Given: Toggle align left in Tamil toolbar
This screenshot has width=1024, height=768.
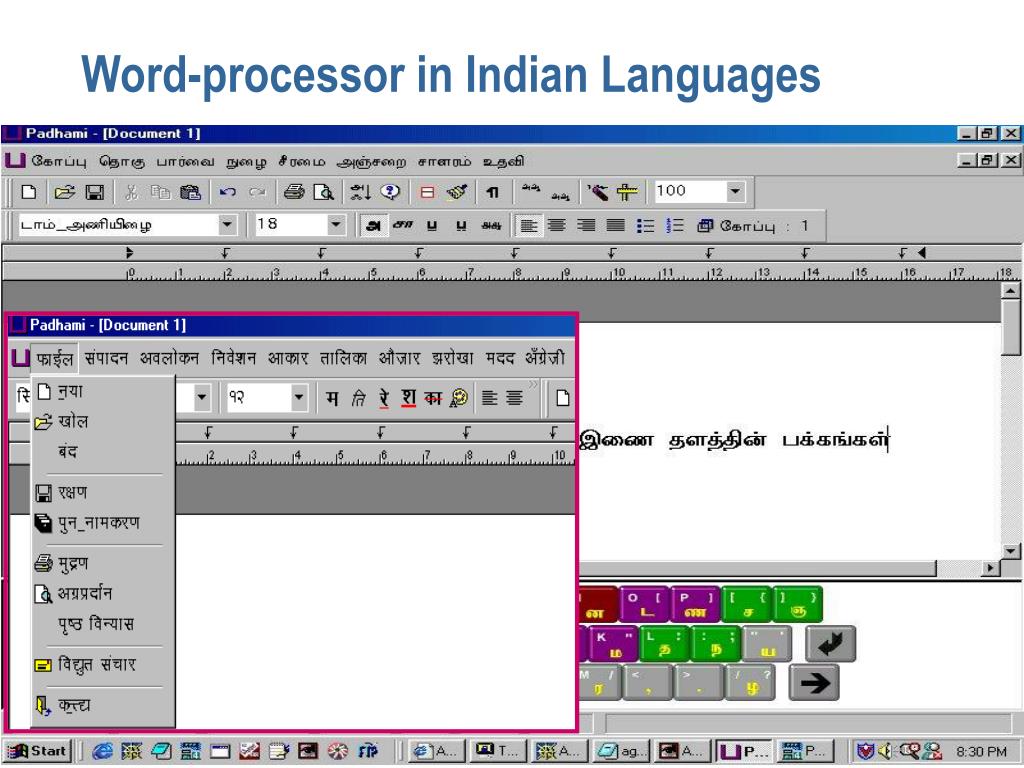Looking at the screenshot, I should click(x=528, y=226).
